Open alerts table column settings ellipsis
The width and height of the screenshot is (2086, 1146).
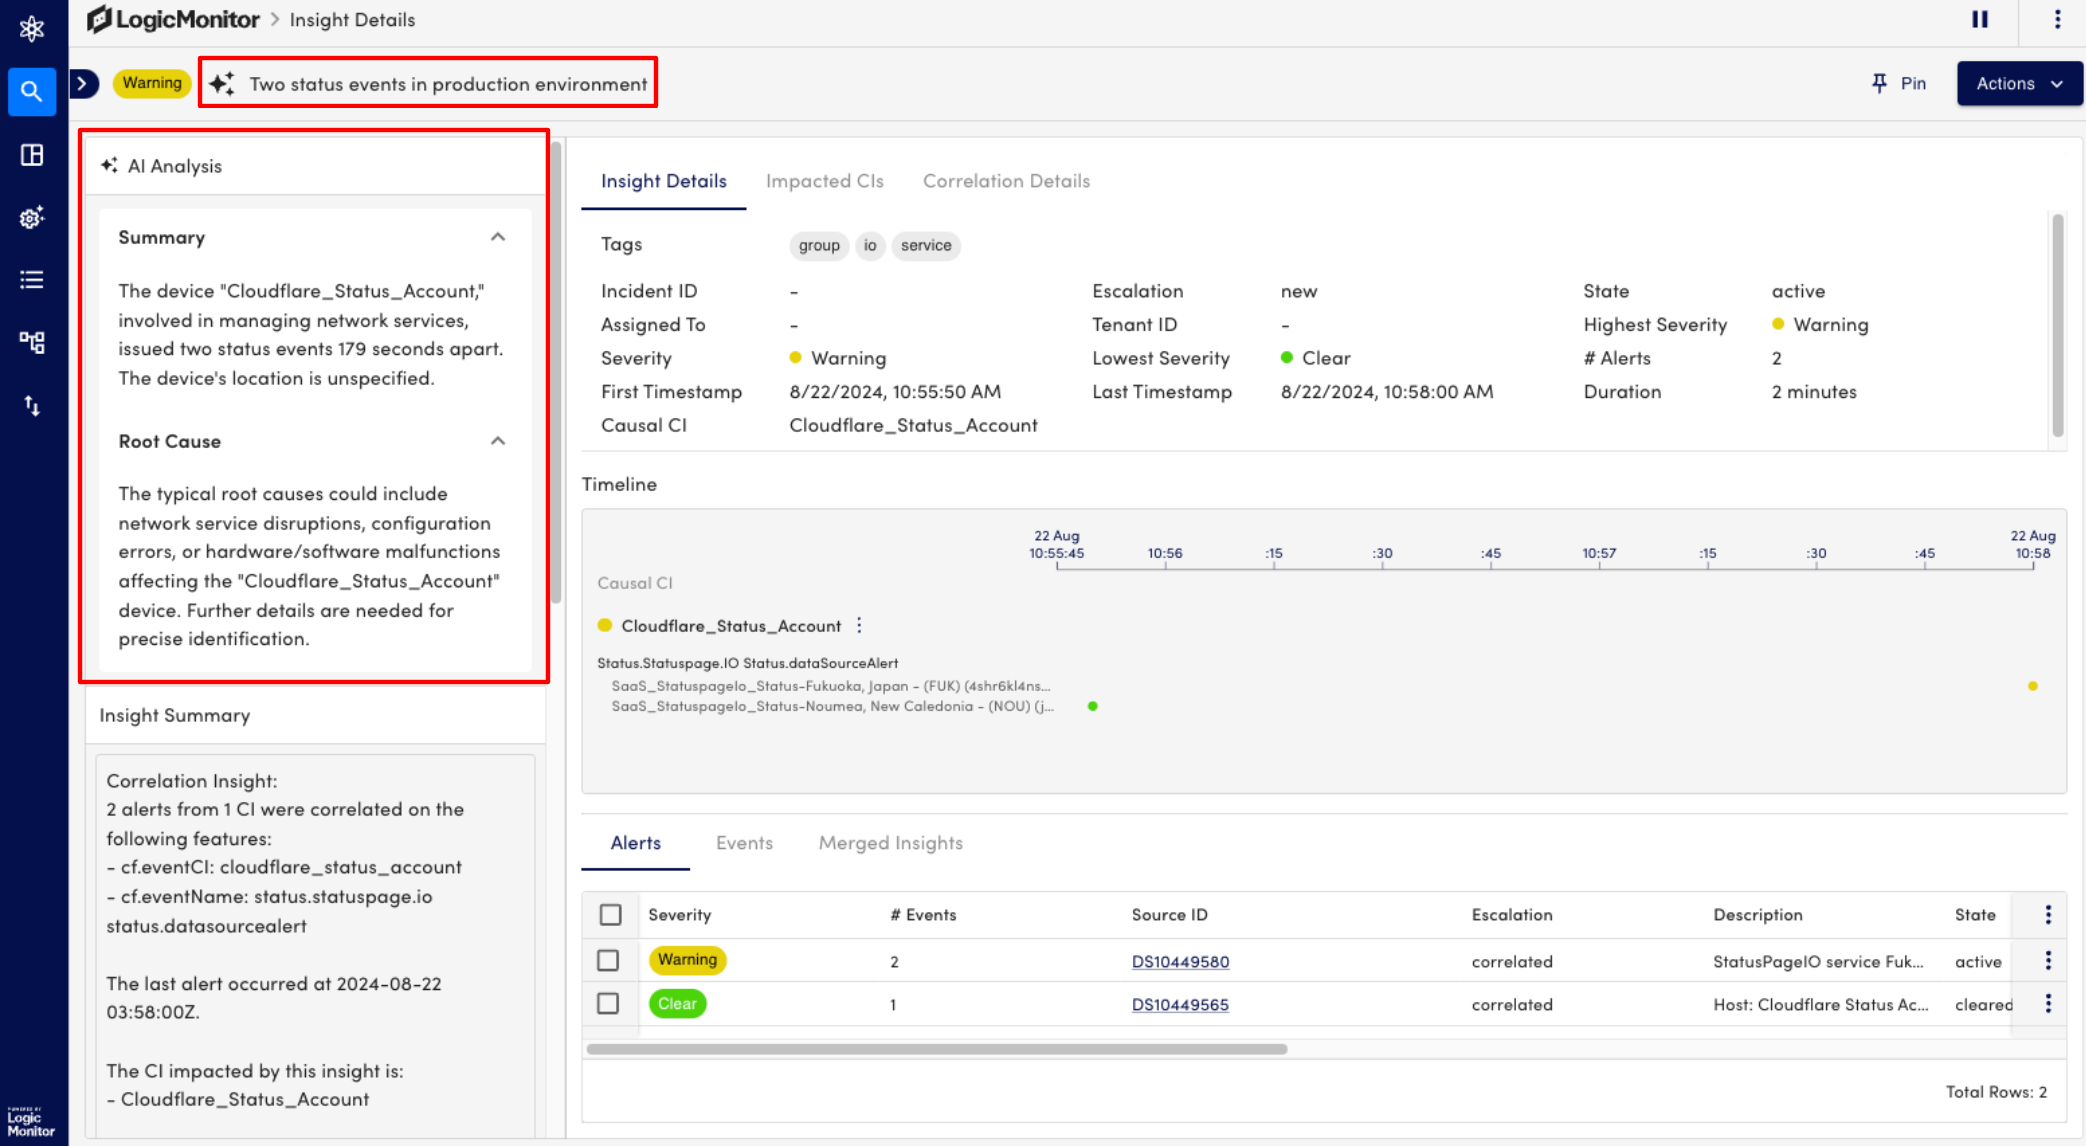2048,914
